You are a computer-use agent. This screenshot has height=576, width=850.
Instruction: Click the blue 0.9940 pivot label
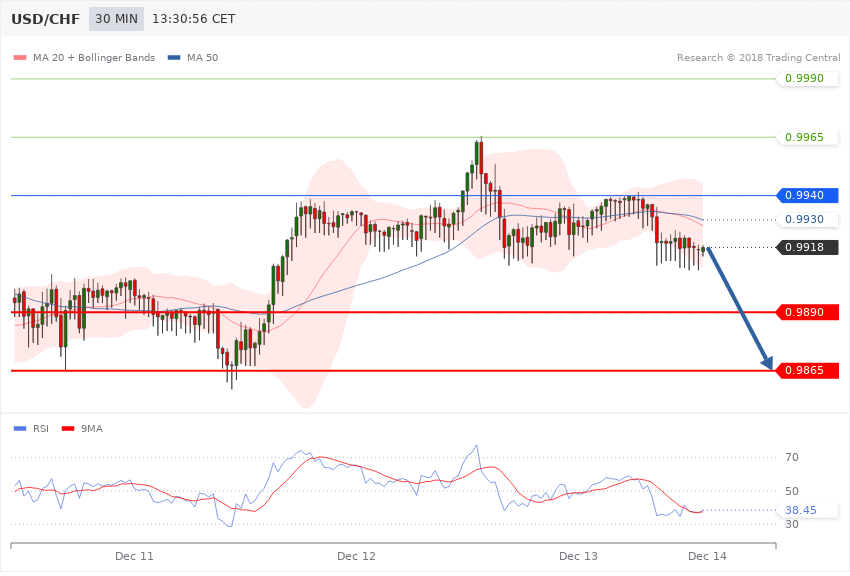pos(808,195)
